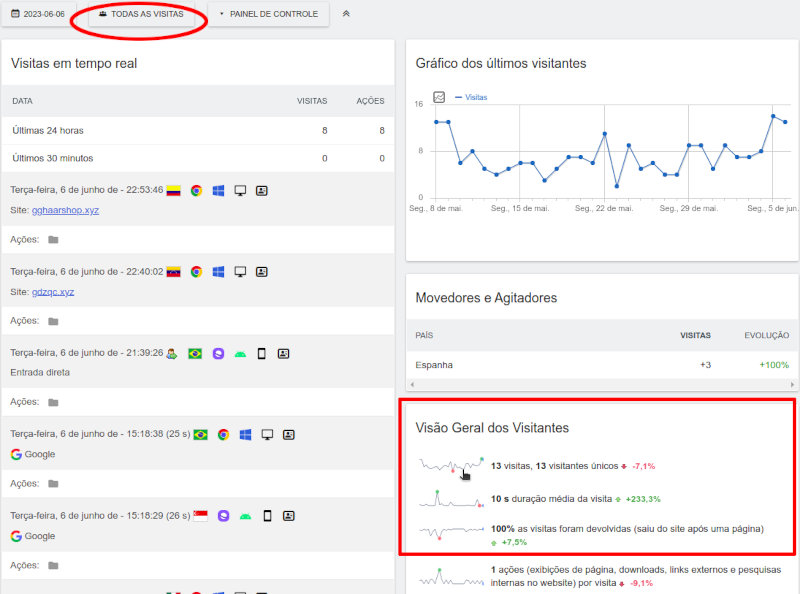This screenshot has width=800, height=594.
Task: Click the Chrome browser icon on 22:53:46 visit
Action: pos(196,189)
